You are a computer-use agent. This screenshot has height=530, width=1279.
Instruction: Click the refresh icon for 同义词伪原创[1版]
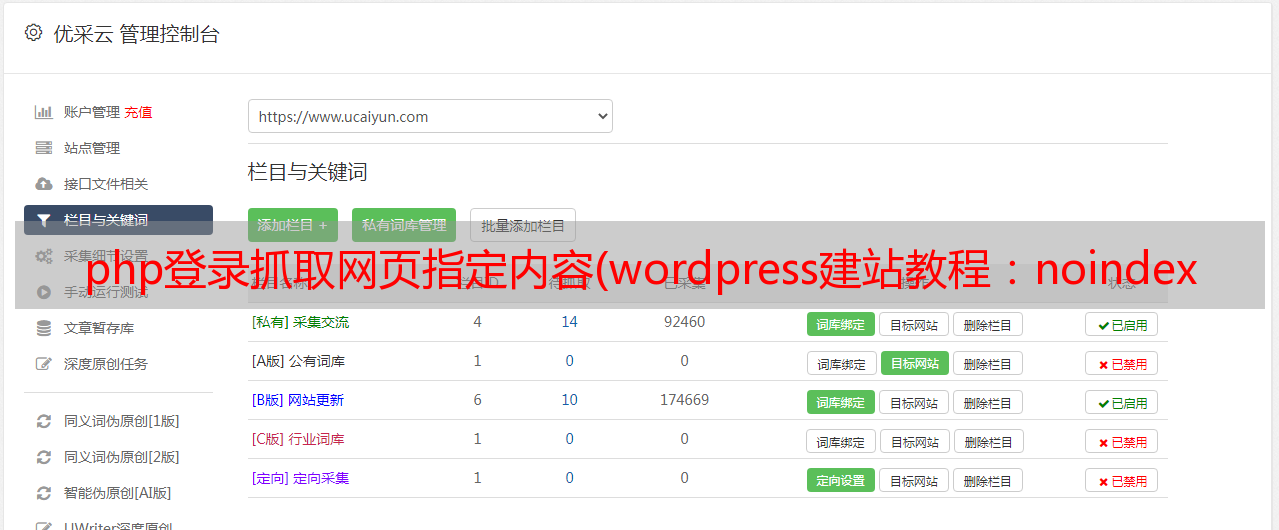tap(43, 421)
